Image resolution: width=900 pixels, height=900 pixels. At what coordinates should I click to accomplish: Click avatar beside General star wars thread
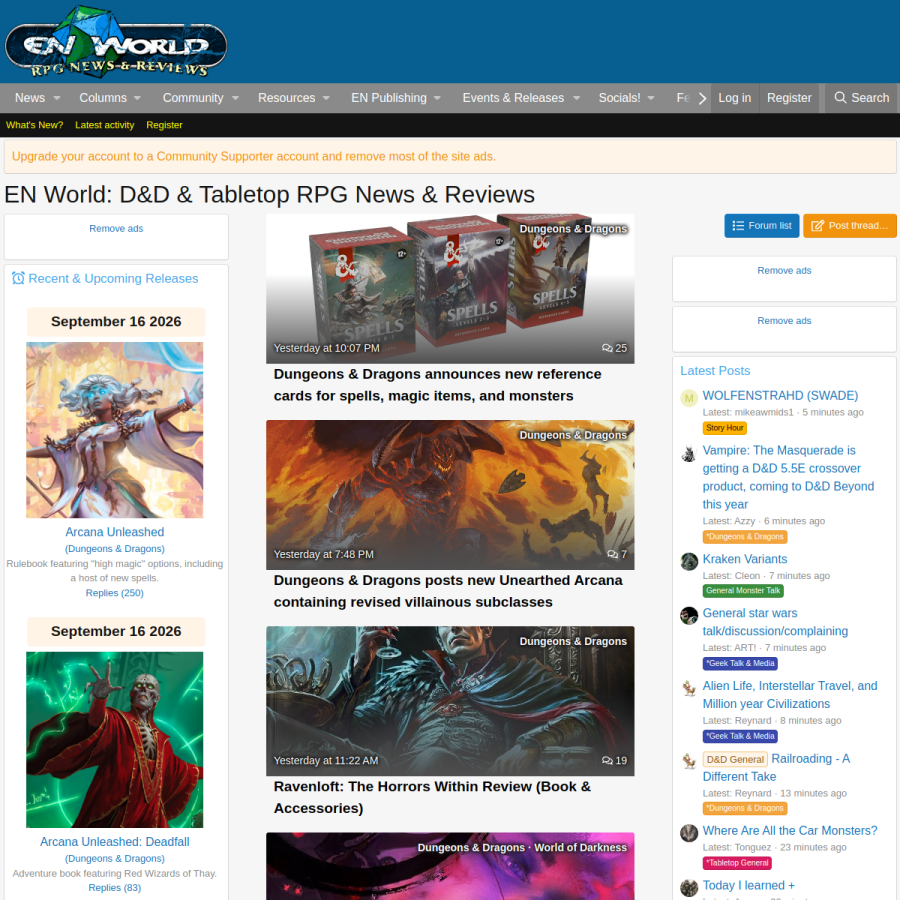[689, 615]
